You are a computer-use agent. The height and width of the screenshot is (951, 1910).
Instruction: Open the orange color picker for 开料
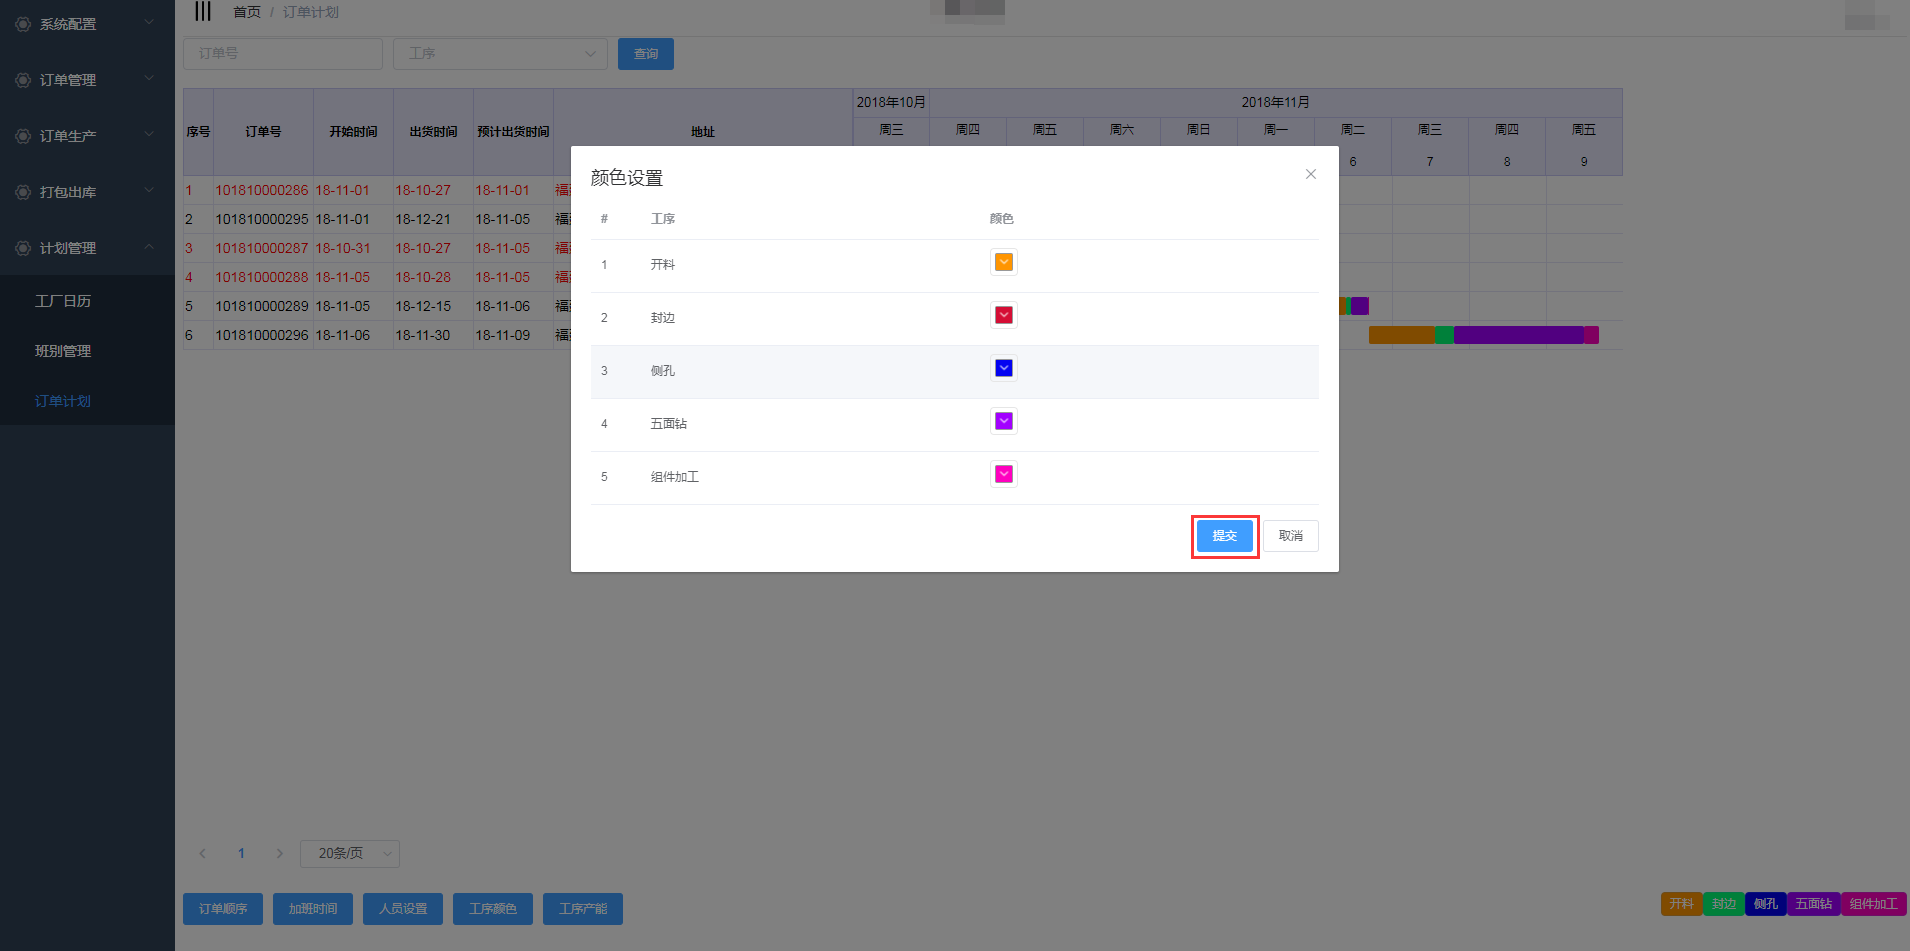1003,262
